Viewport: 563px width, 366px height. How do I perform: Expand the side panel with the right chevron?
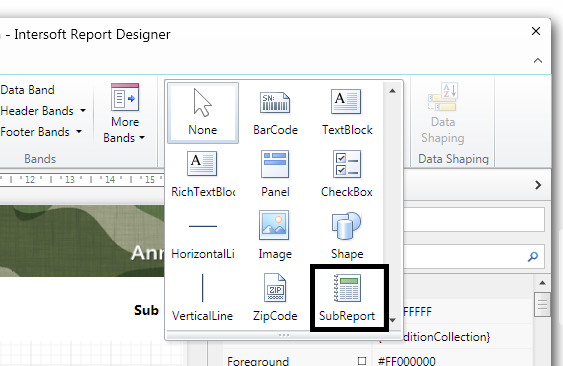538,185
